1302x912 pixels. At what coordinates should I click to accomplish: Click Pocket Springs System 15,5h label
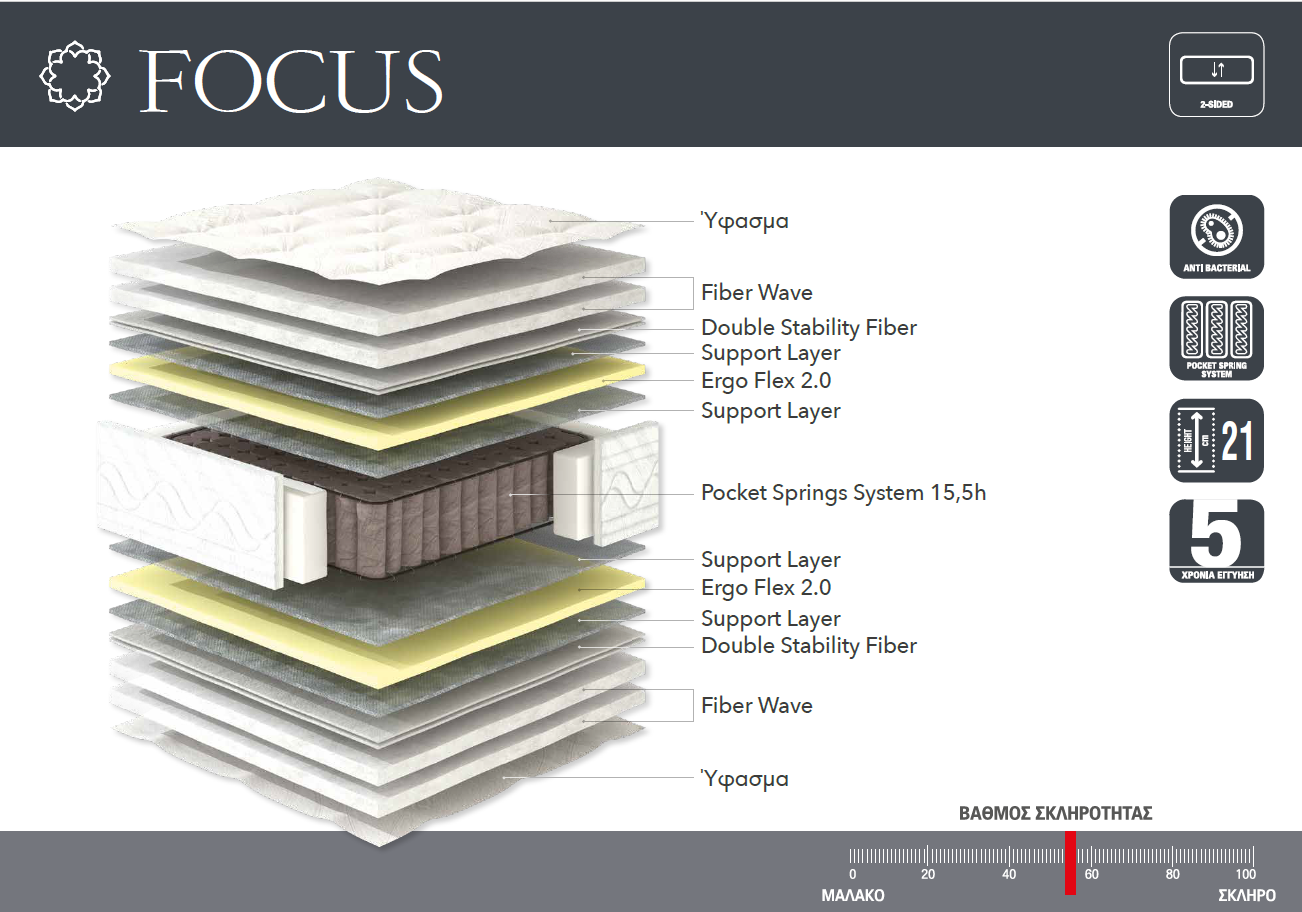tap(844, 493)
